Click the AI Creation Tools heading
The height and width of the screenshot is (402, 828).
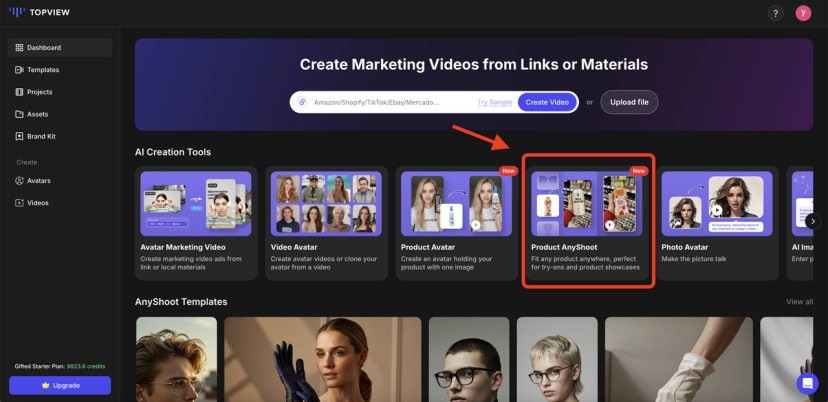(x=173, y=152)
